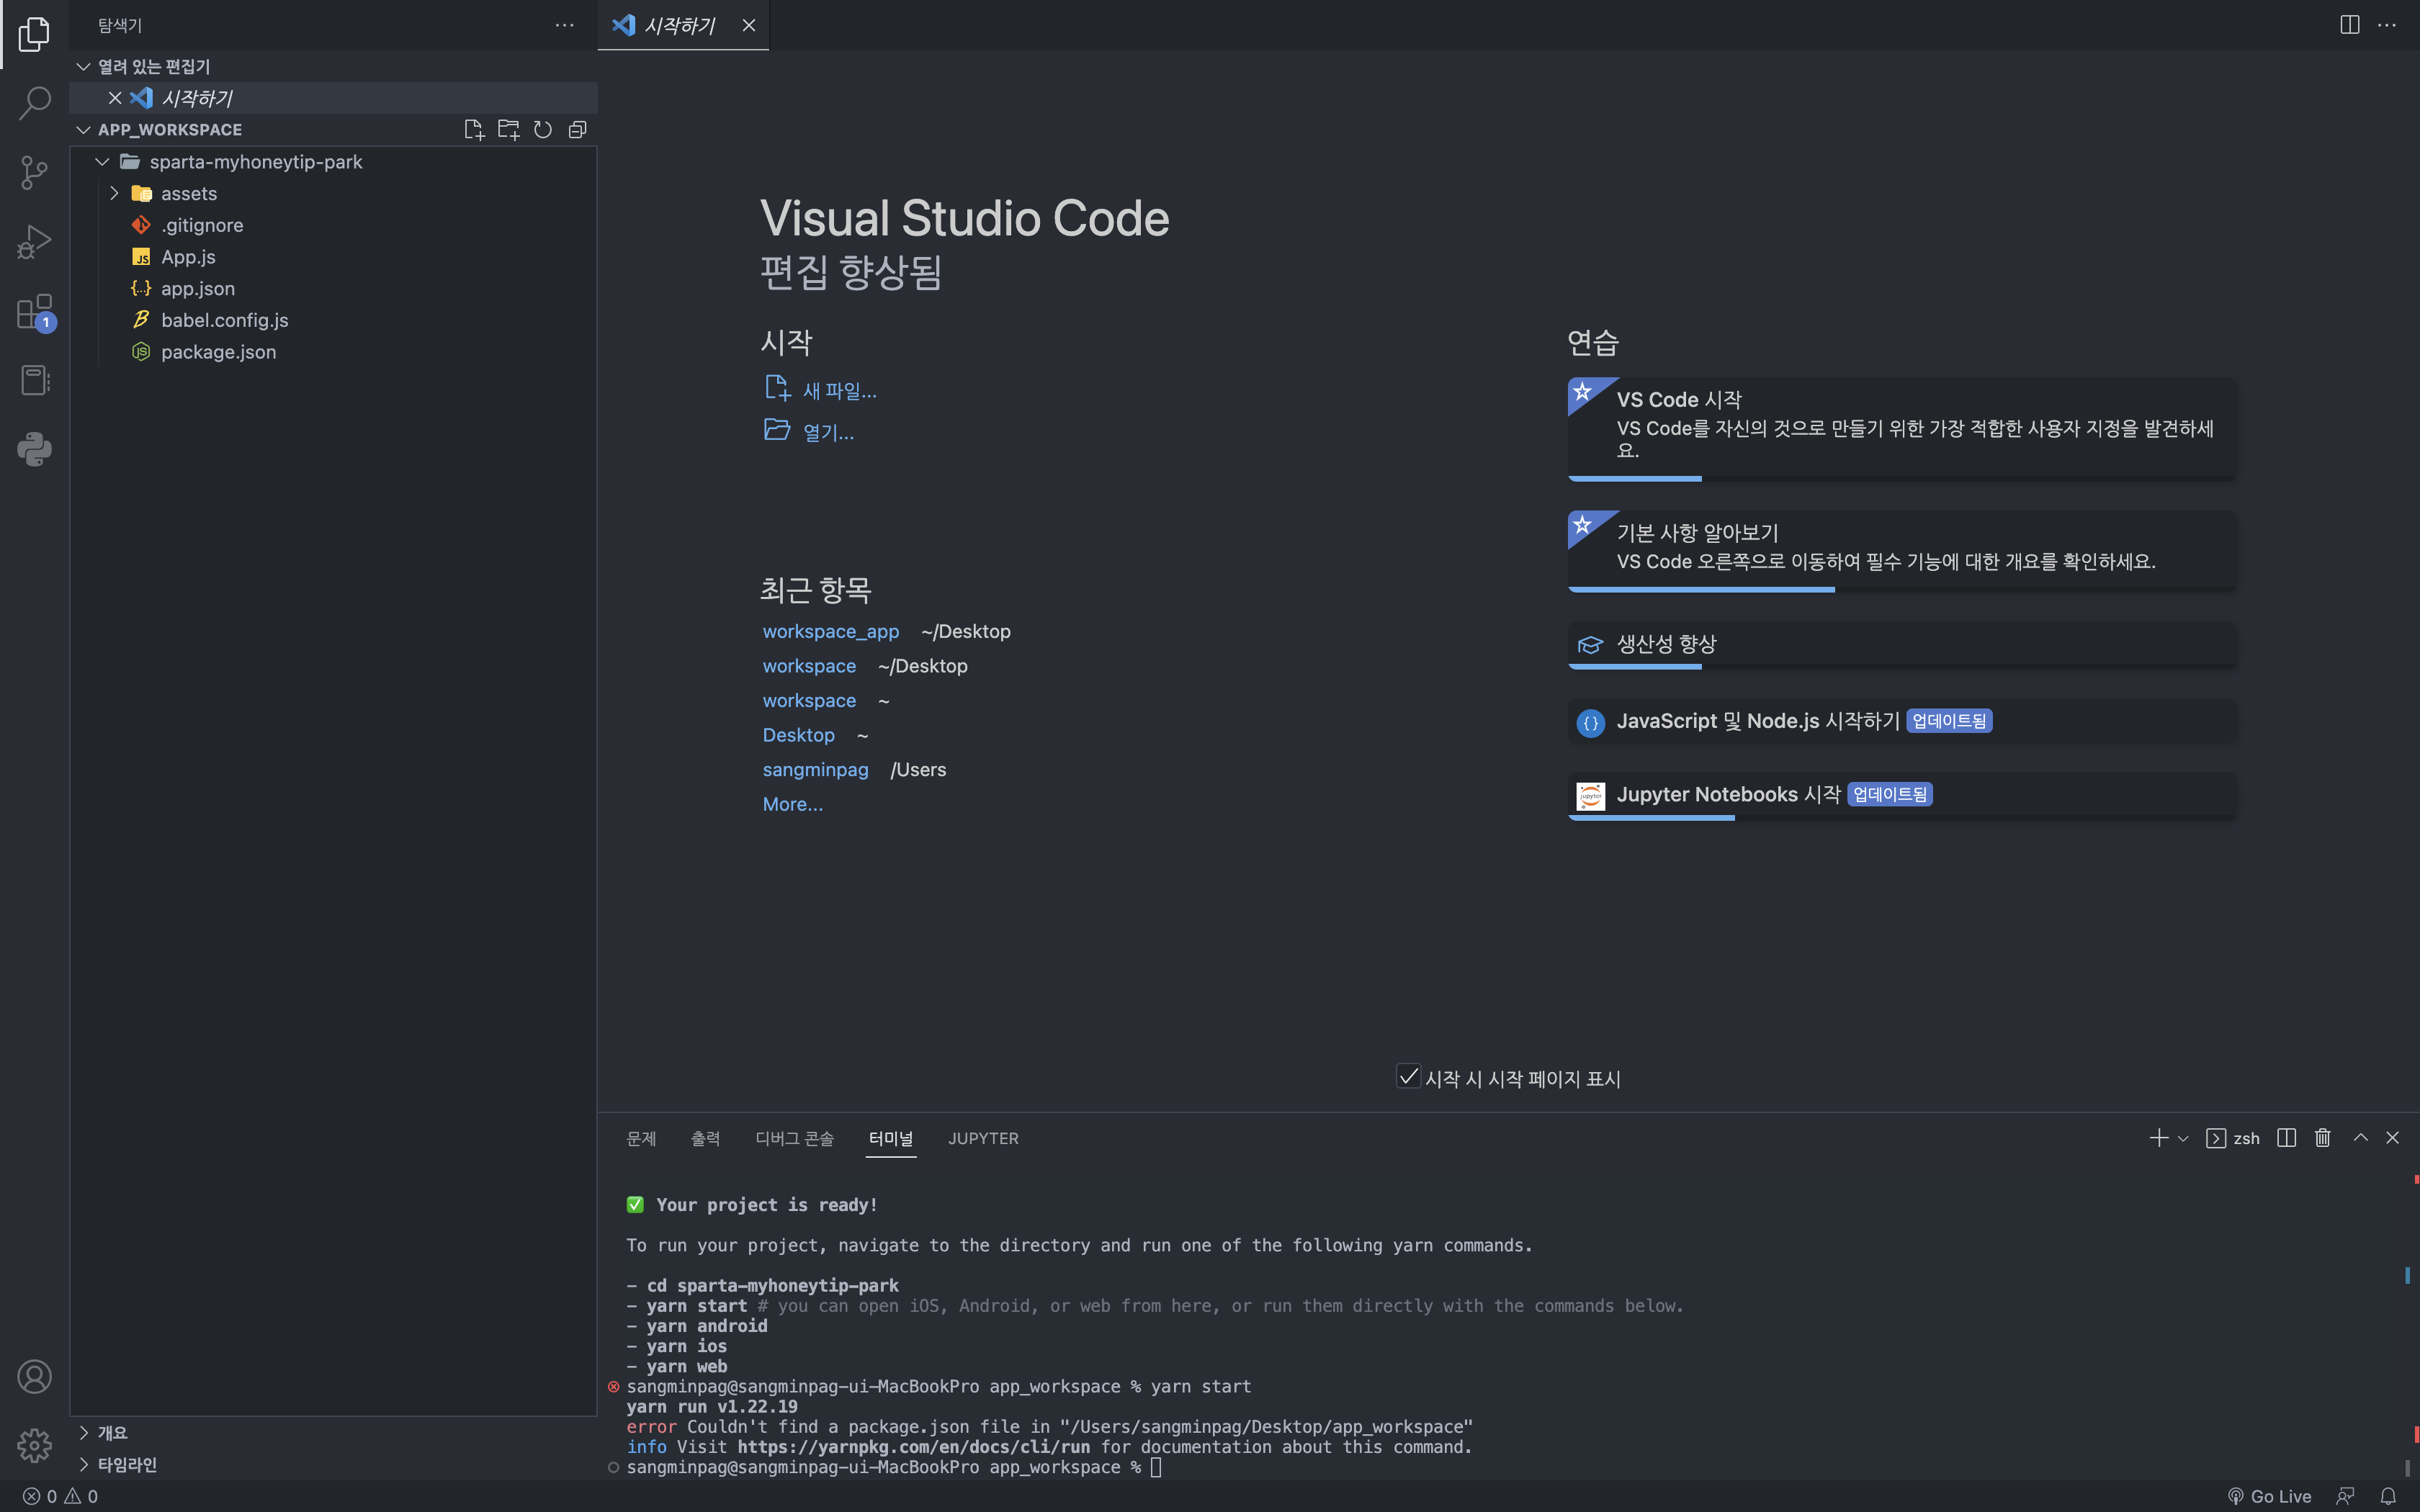
Task: Open the yarnpkg docs URL in terminal
Action: pyautogui.click(x=913, y=1447)
